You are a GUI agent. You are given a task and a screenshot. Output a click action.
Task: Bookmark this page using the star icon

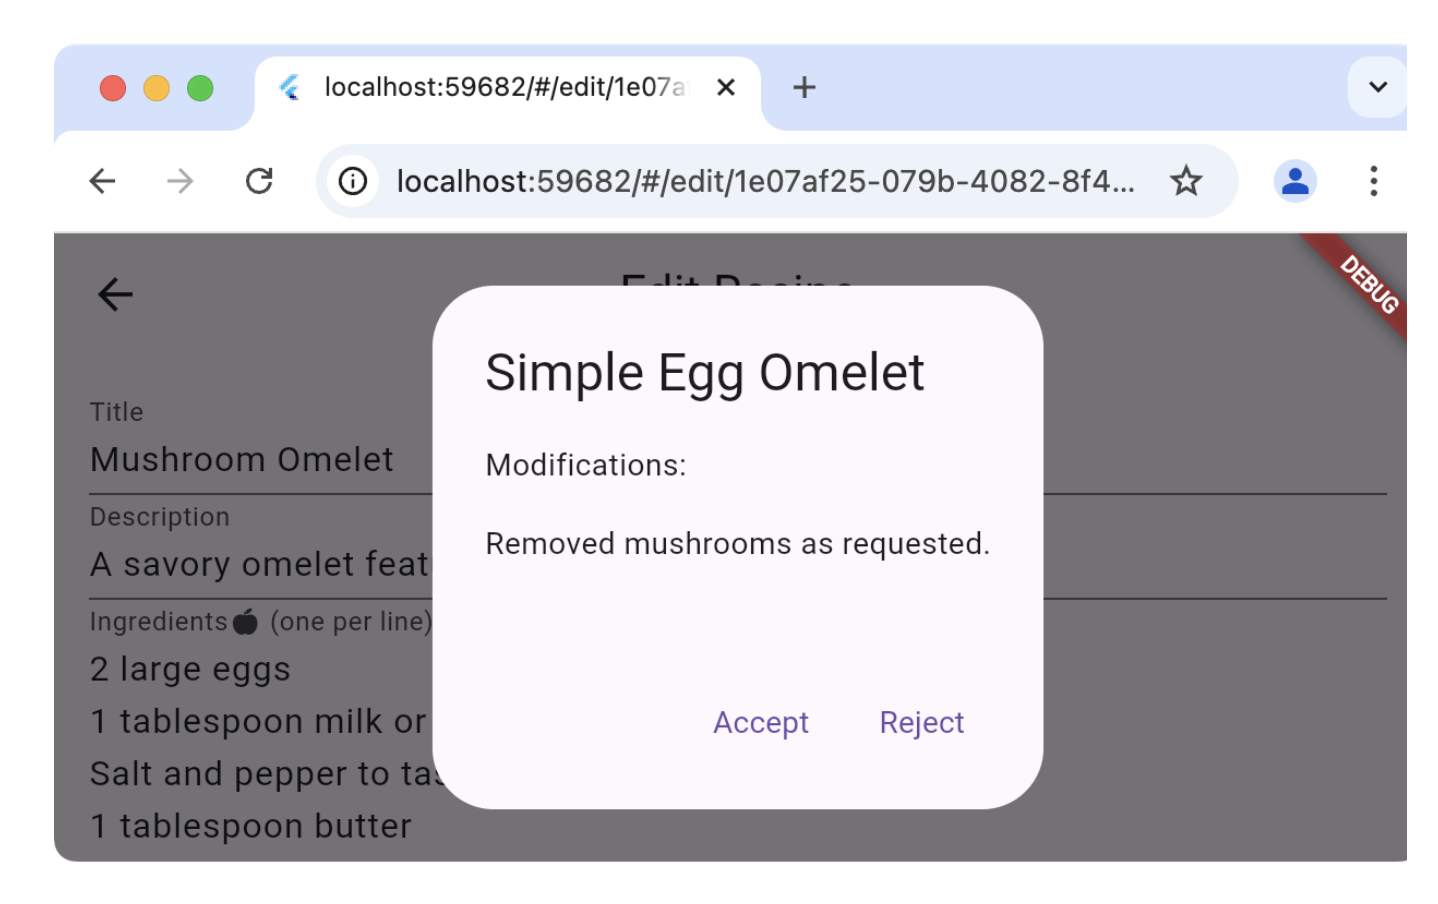pyautogui.click(x=1186, y=181)
